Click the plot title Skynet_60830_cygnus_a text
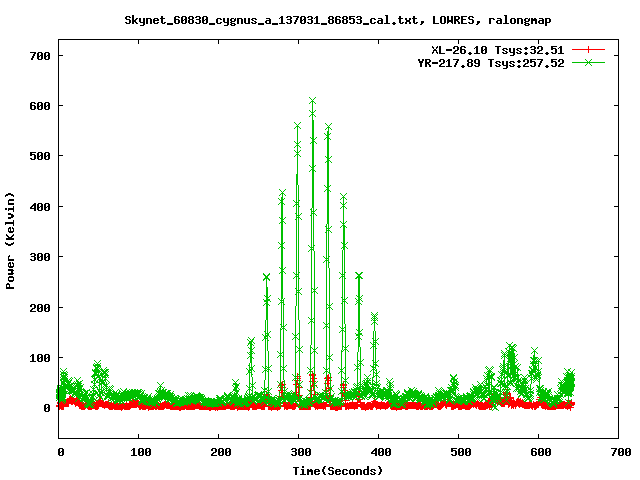 pyautogui.click(x=338, y=20)
